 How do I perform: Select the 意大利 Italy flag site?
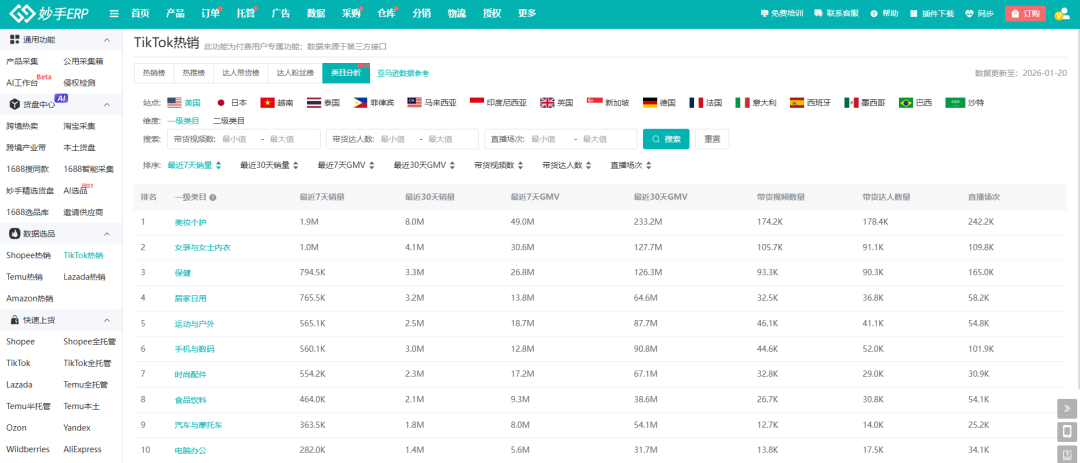(756, 103)
